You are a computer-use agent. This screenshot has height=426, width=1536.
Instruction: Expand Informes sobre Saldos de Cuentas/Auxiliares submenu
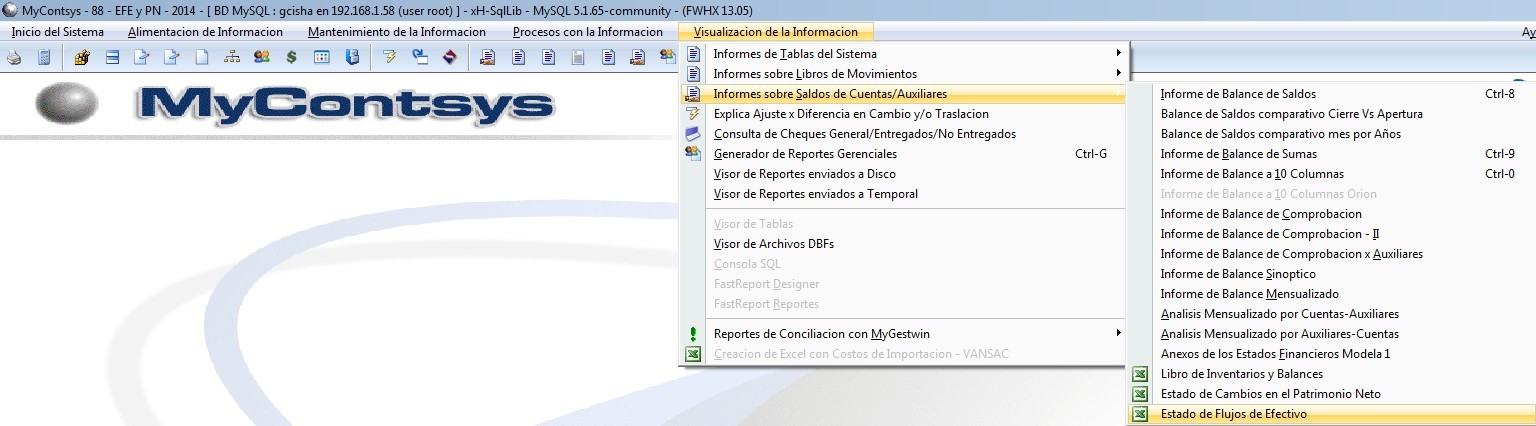tap(905, 94)
